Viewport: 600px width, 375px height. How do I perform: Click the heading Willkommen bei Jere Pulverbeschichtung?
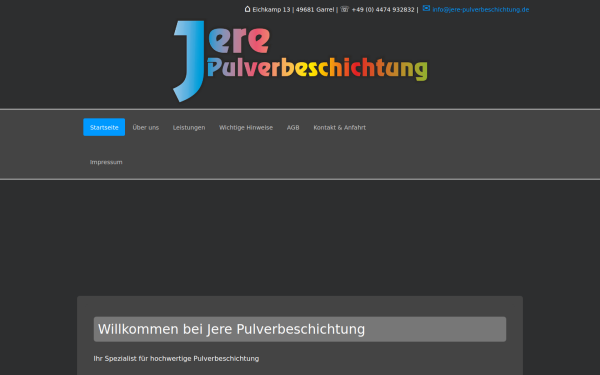tap(231, 329)
